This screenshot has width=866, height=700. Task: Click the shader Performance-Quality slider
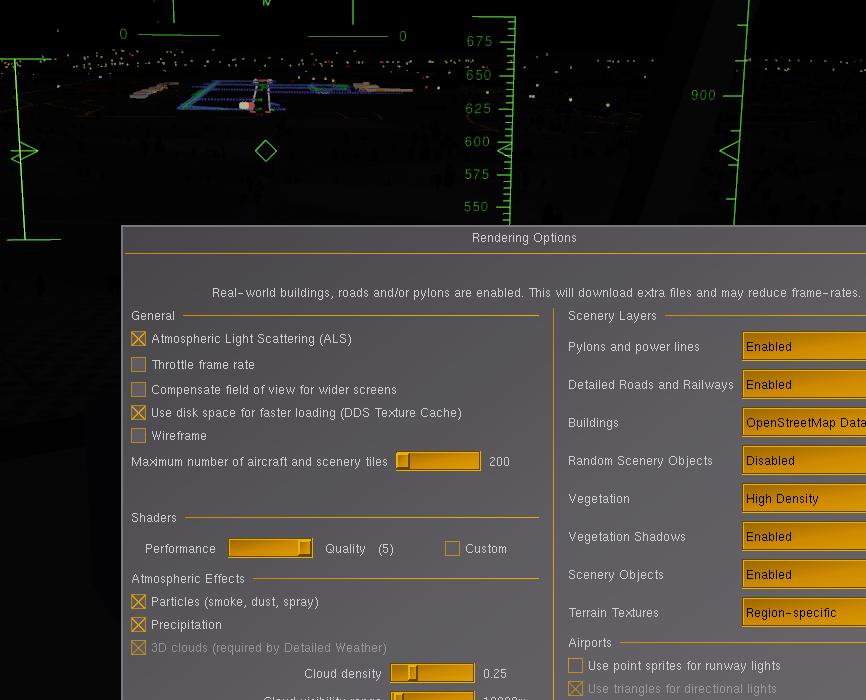click(x=271, y=548)
